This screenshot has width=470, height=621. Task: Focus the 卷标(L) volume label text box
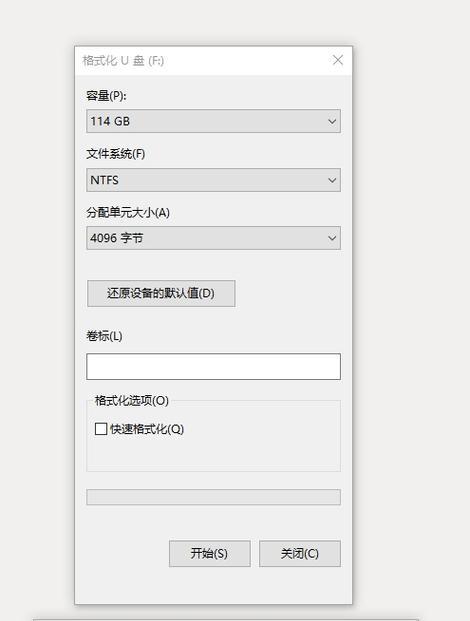[213, 367]
